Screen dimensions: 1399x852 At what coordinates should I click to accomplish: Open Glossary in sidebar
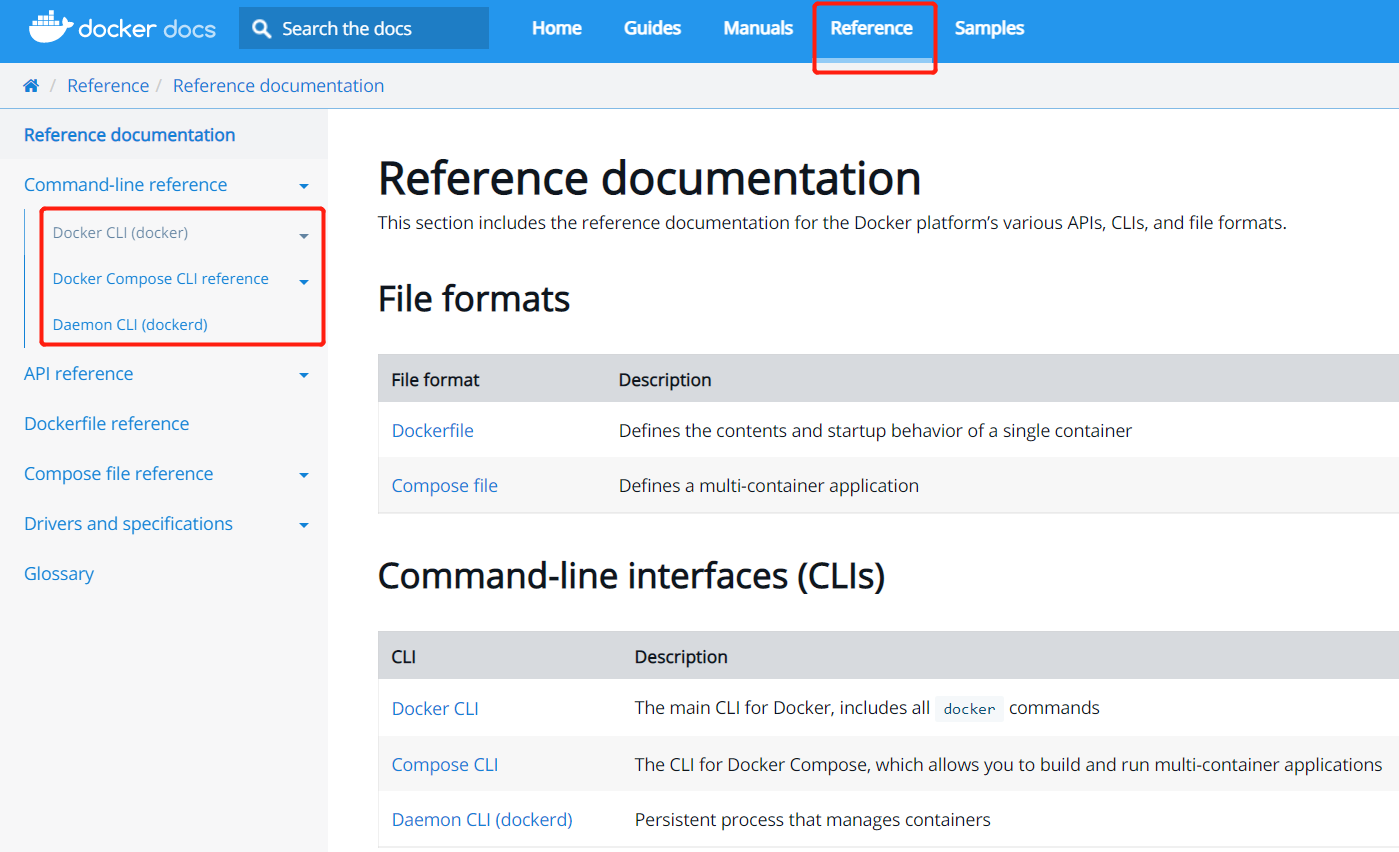(x=59, y=574)
